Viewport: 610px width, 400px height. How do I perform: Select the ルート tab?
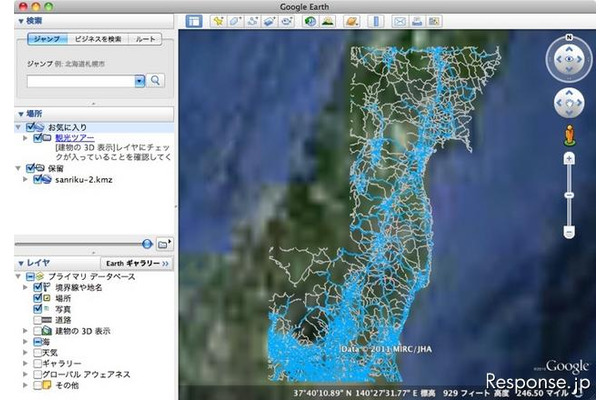pyautogui.click(x=145, y=39)
